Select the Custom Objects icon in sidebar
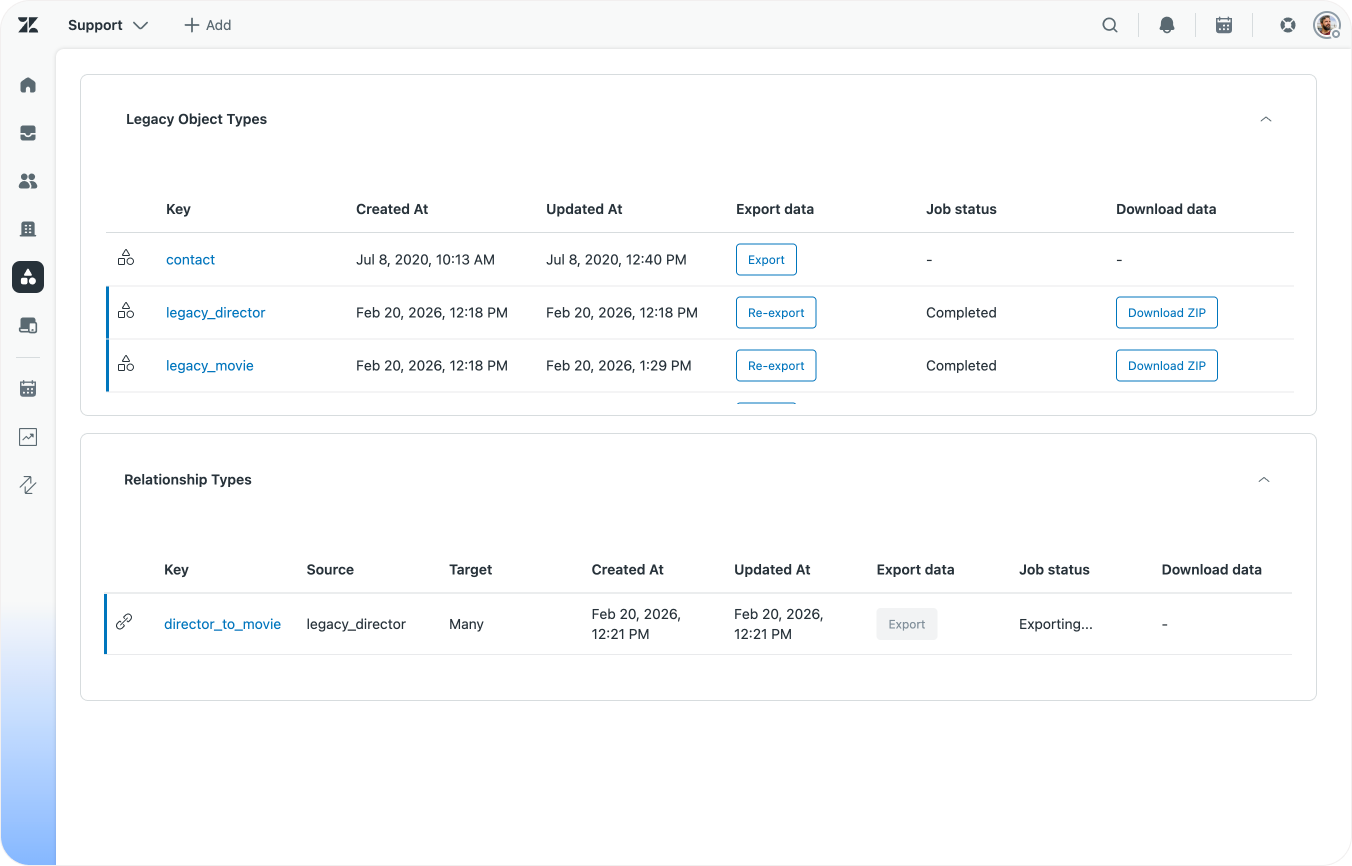1352x866 pixels. click(28, 277)
